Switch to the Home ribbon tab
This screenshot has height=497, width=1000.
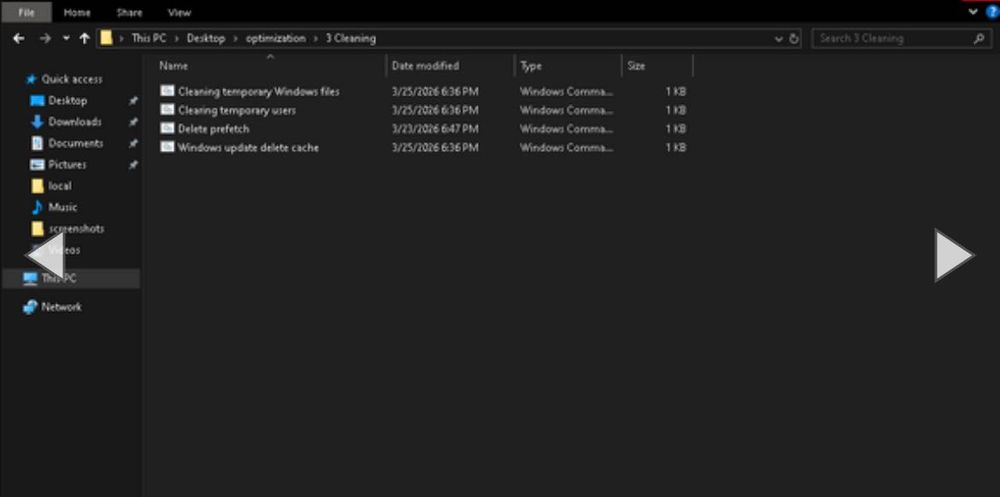pos(77,12)
